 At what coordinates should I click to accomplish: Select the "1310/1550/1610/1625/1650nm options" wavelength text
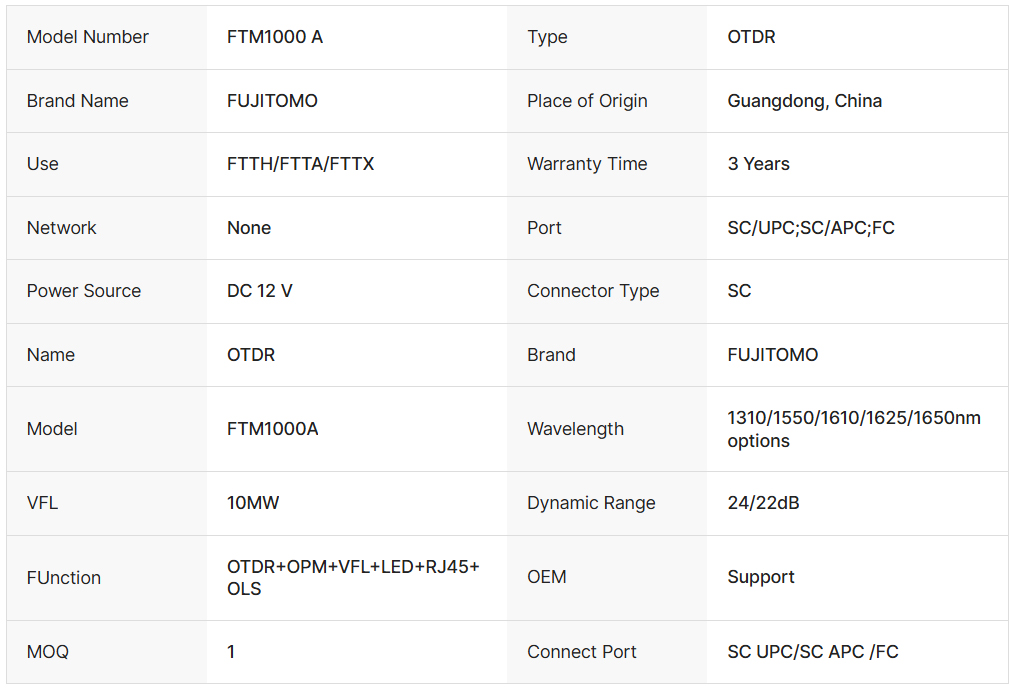[854, 429]
